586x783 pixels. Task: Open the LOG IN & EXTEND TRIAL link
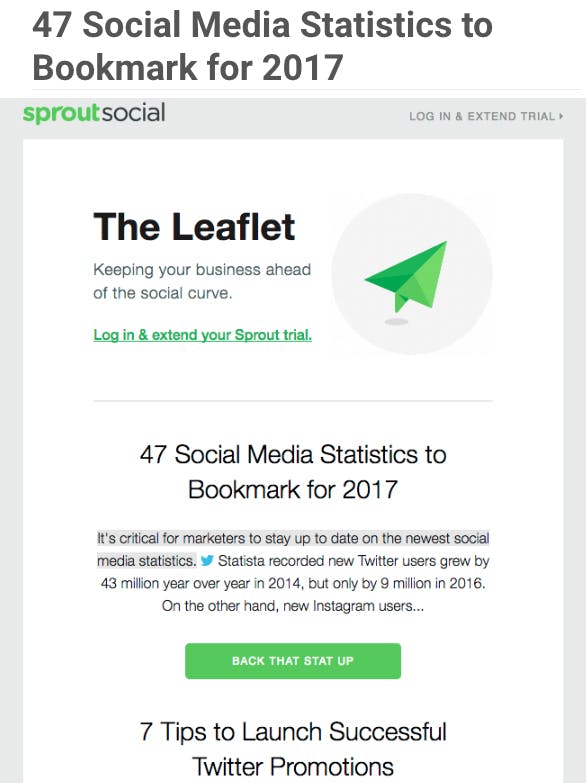[x=486, y=116]
